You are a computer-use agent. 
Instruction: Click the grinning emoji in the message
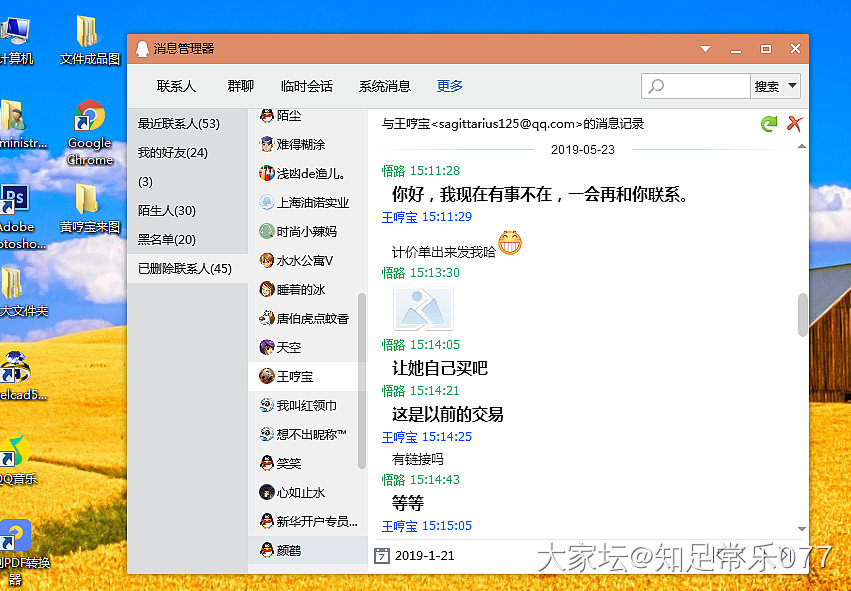point(510,242)
